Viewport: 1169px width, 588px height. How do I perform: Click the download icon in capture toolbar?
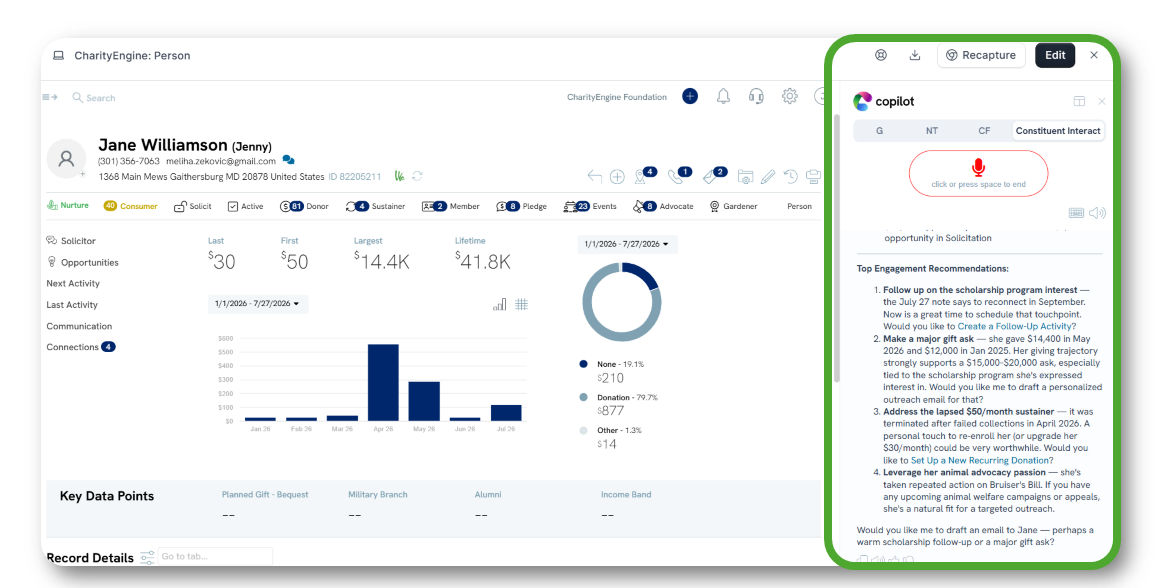(915, 55)
